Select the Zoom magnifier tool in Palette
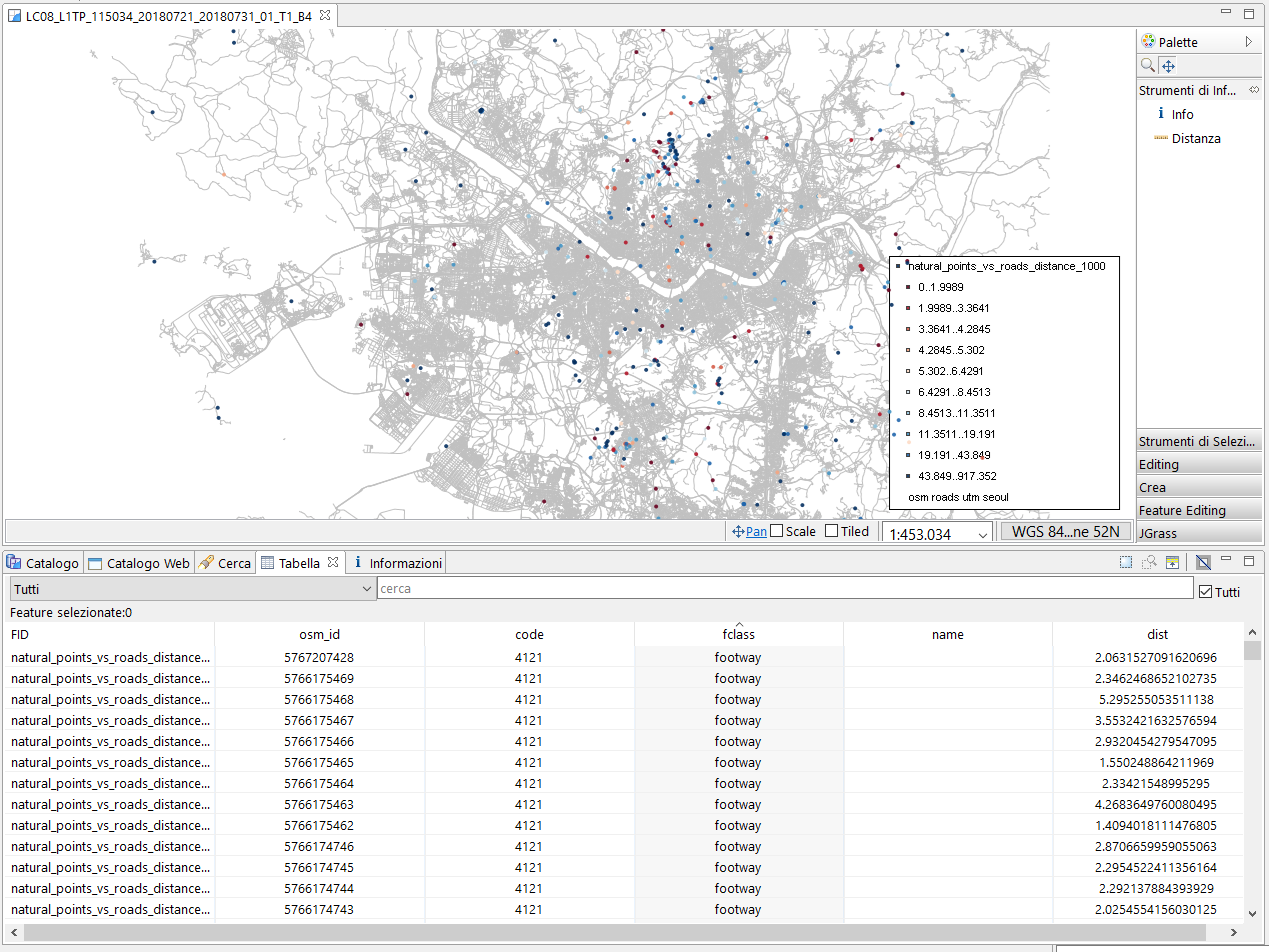The image size is (1269, 952). (1148, 66)
